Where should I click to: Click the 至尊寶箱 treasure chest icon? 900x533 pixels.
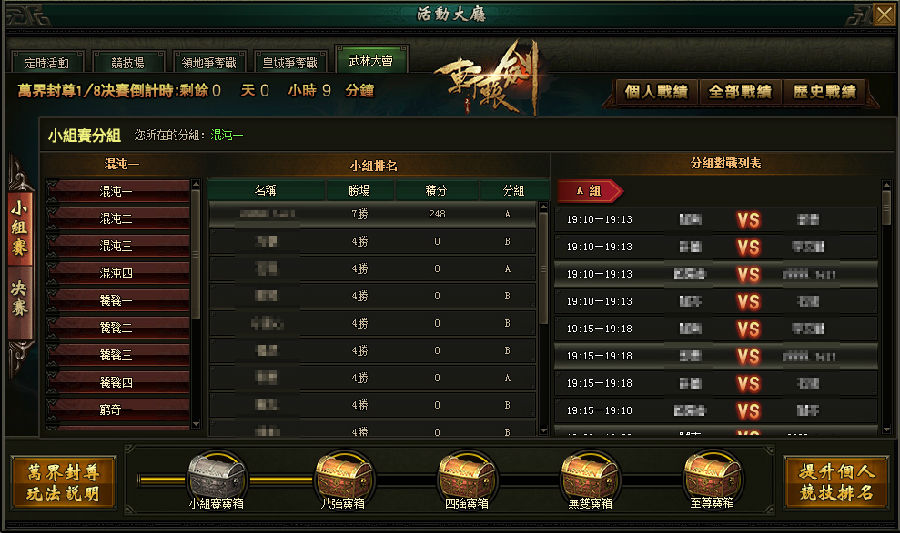[x=712, y=476]
